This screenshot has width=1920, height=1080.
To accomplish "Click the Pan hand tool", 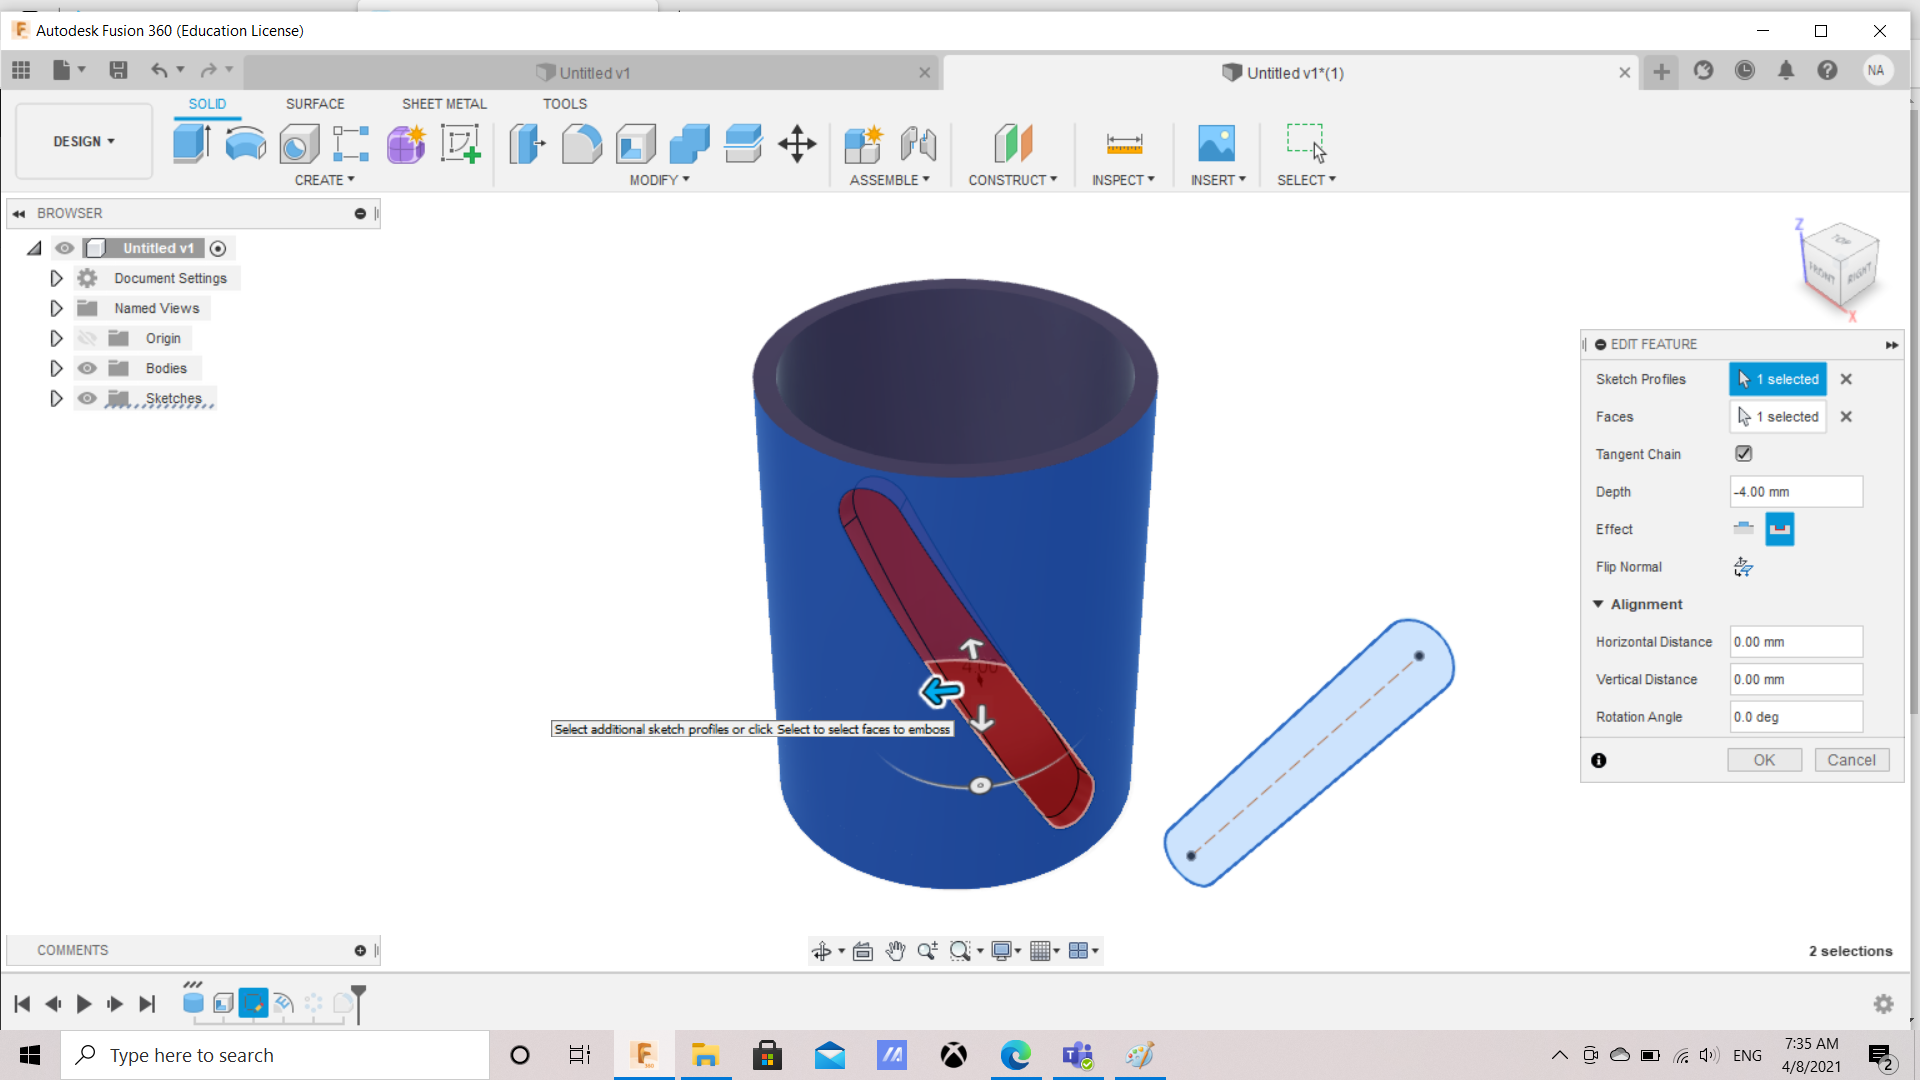I will (x=895, y=951).
